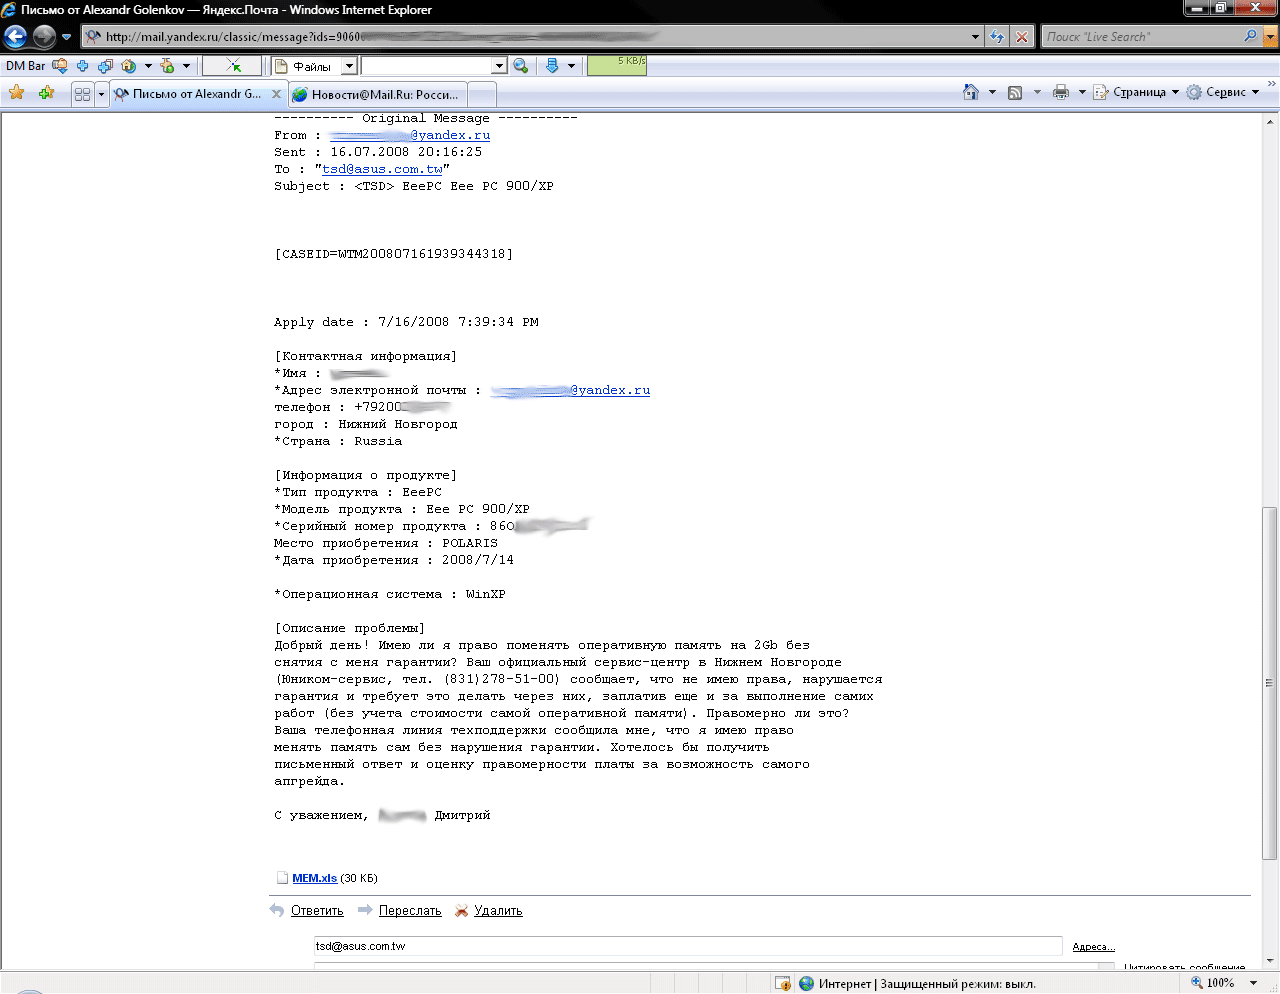Click the reply arrow icon beside Ответить

tap(277, 910)
